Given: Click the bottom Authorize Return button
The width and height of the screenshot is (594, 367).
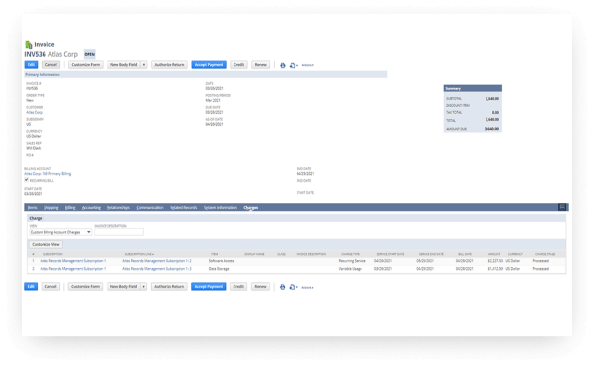Looking at the screenshot, I should (169, 287).
